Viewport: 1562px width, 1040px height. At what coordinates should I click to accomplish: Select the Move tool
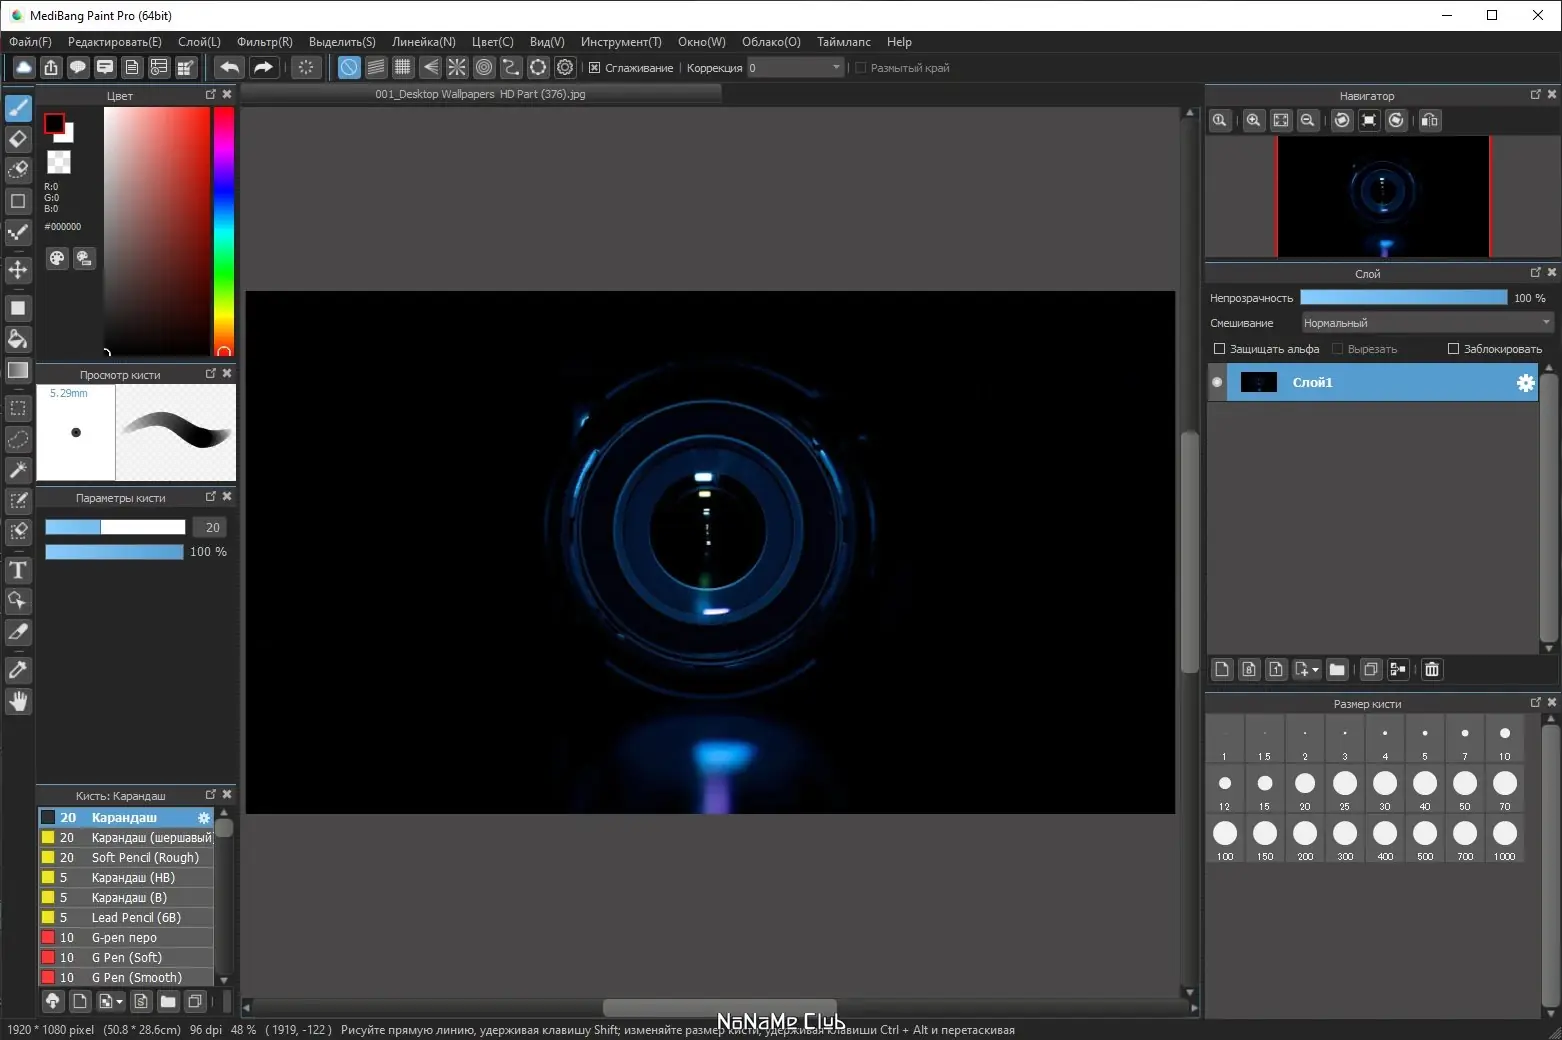(x=18, y=270)
